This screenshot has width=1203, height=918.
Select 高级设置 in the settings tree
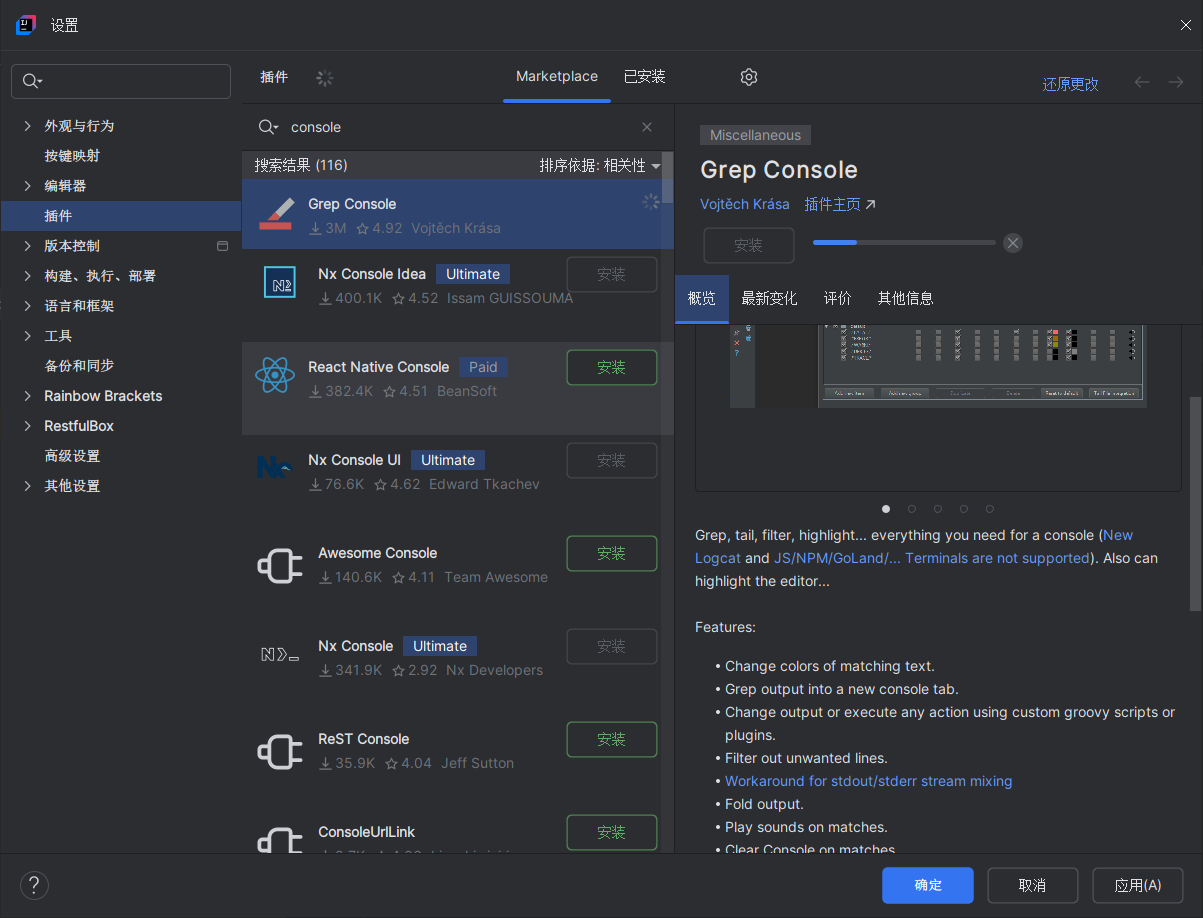coord(72,456)
